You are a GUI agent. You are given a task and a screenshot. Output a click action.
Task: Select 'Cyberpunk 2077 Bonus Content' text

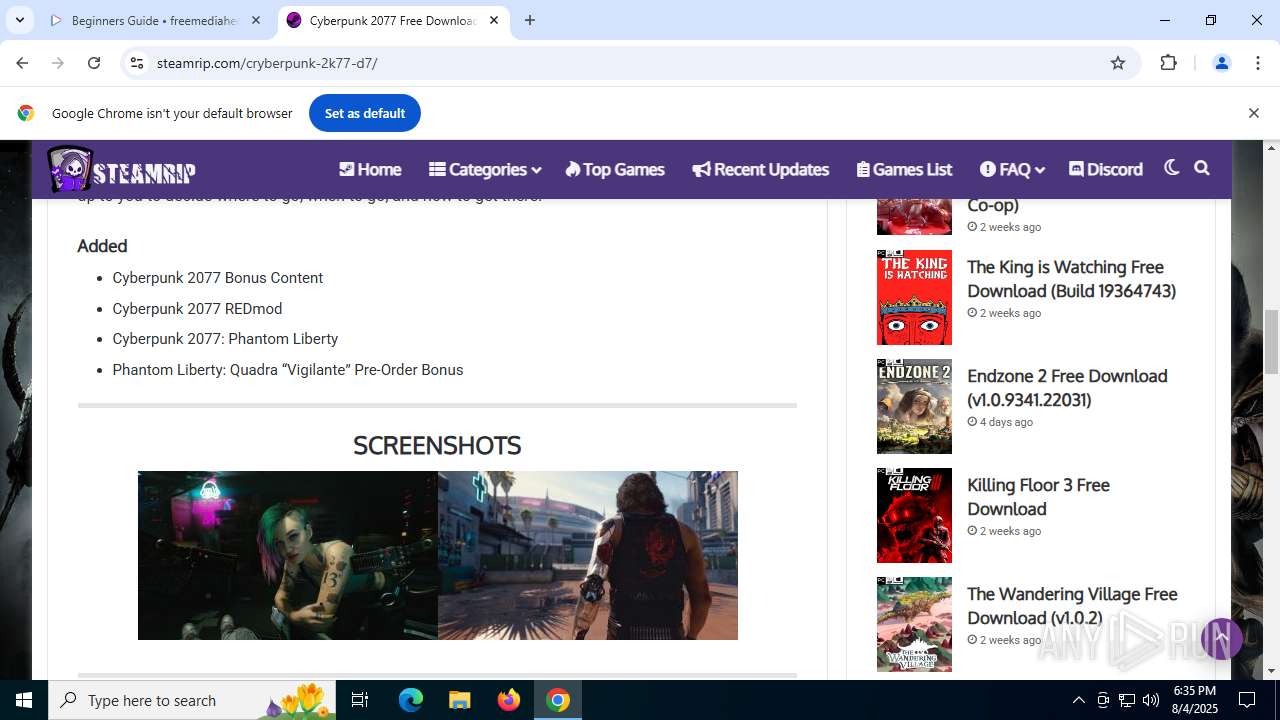click(x=217, y=278)
